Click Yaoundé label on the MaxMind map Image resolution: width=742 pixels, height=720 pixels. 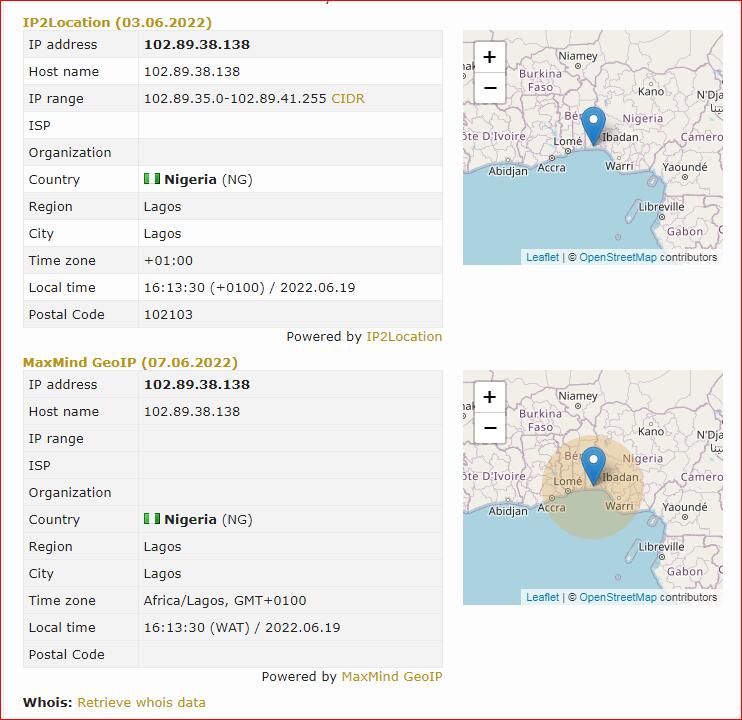click(685, 507)
